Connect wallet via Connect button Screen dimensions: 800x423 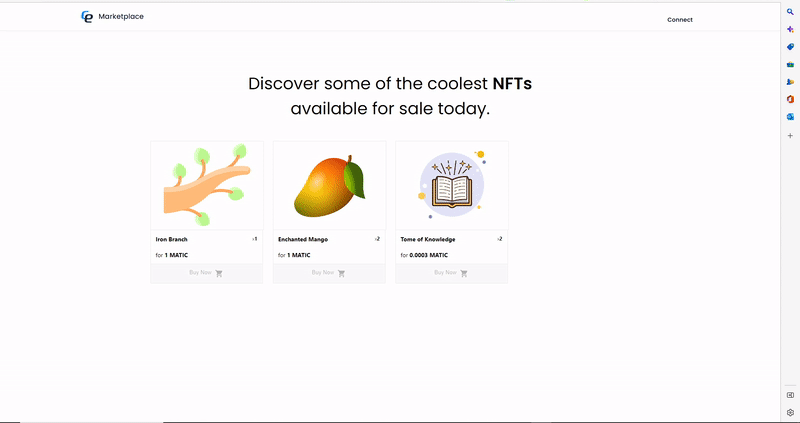[680, 20]
